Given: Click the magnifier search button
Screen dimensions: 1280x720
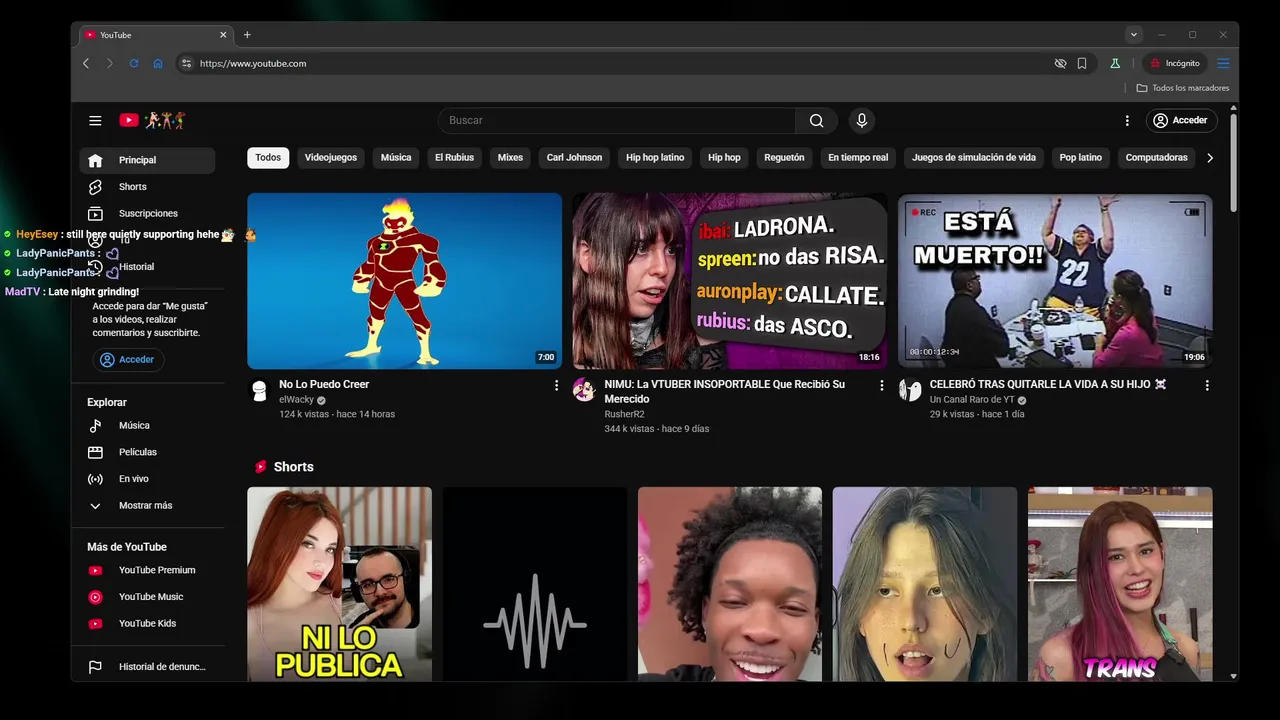Looking at the screenshot, I should pos(817,120).
